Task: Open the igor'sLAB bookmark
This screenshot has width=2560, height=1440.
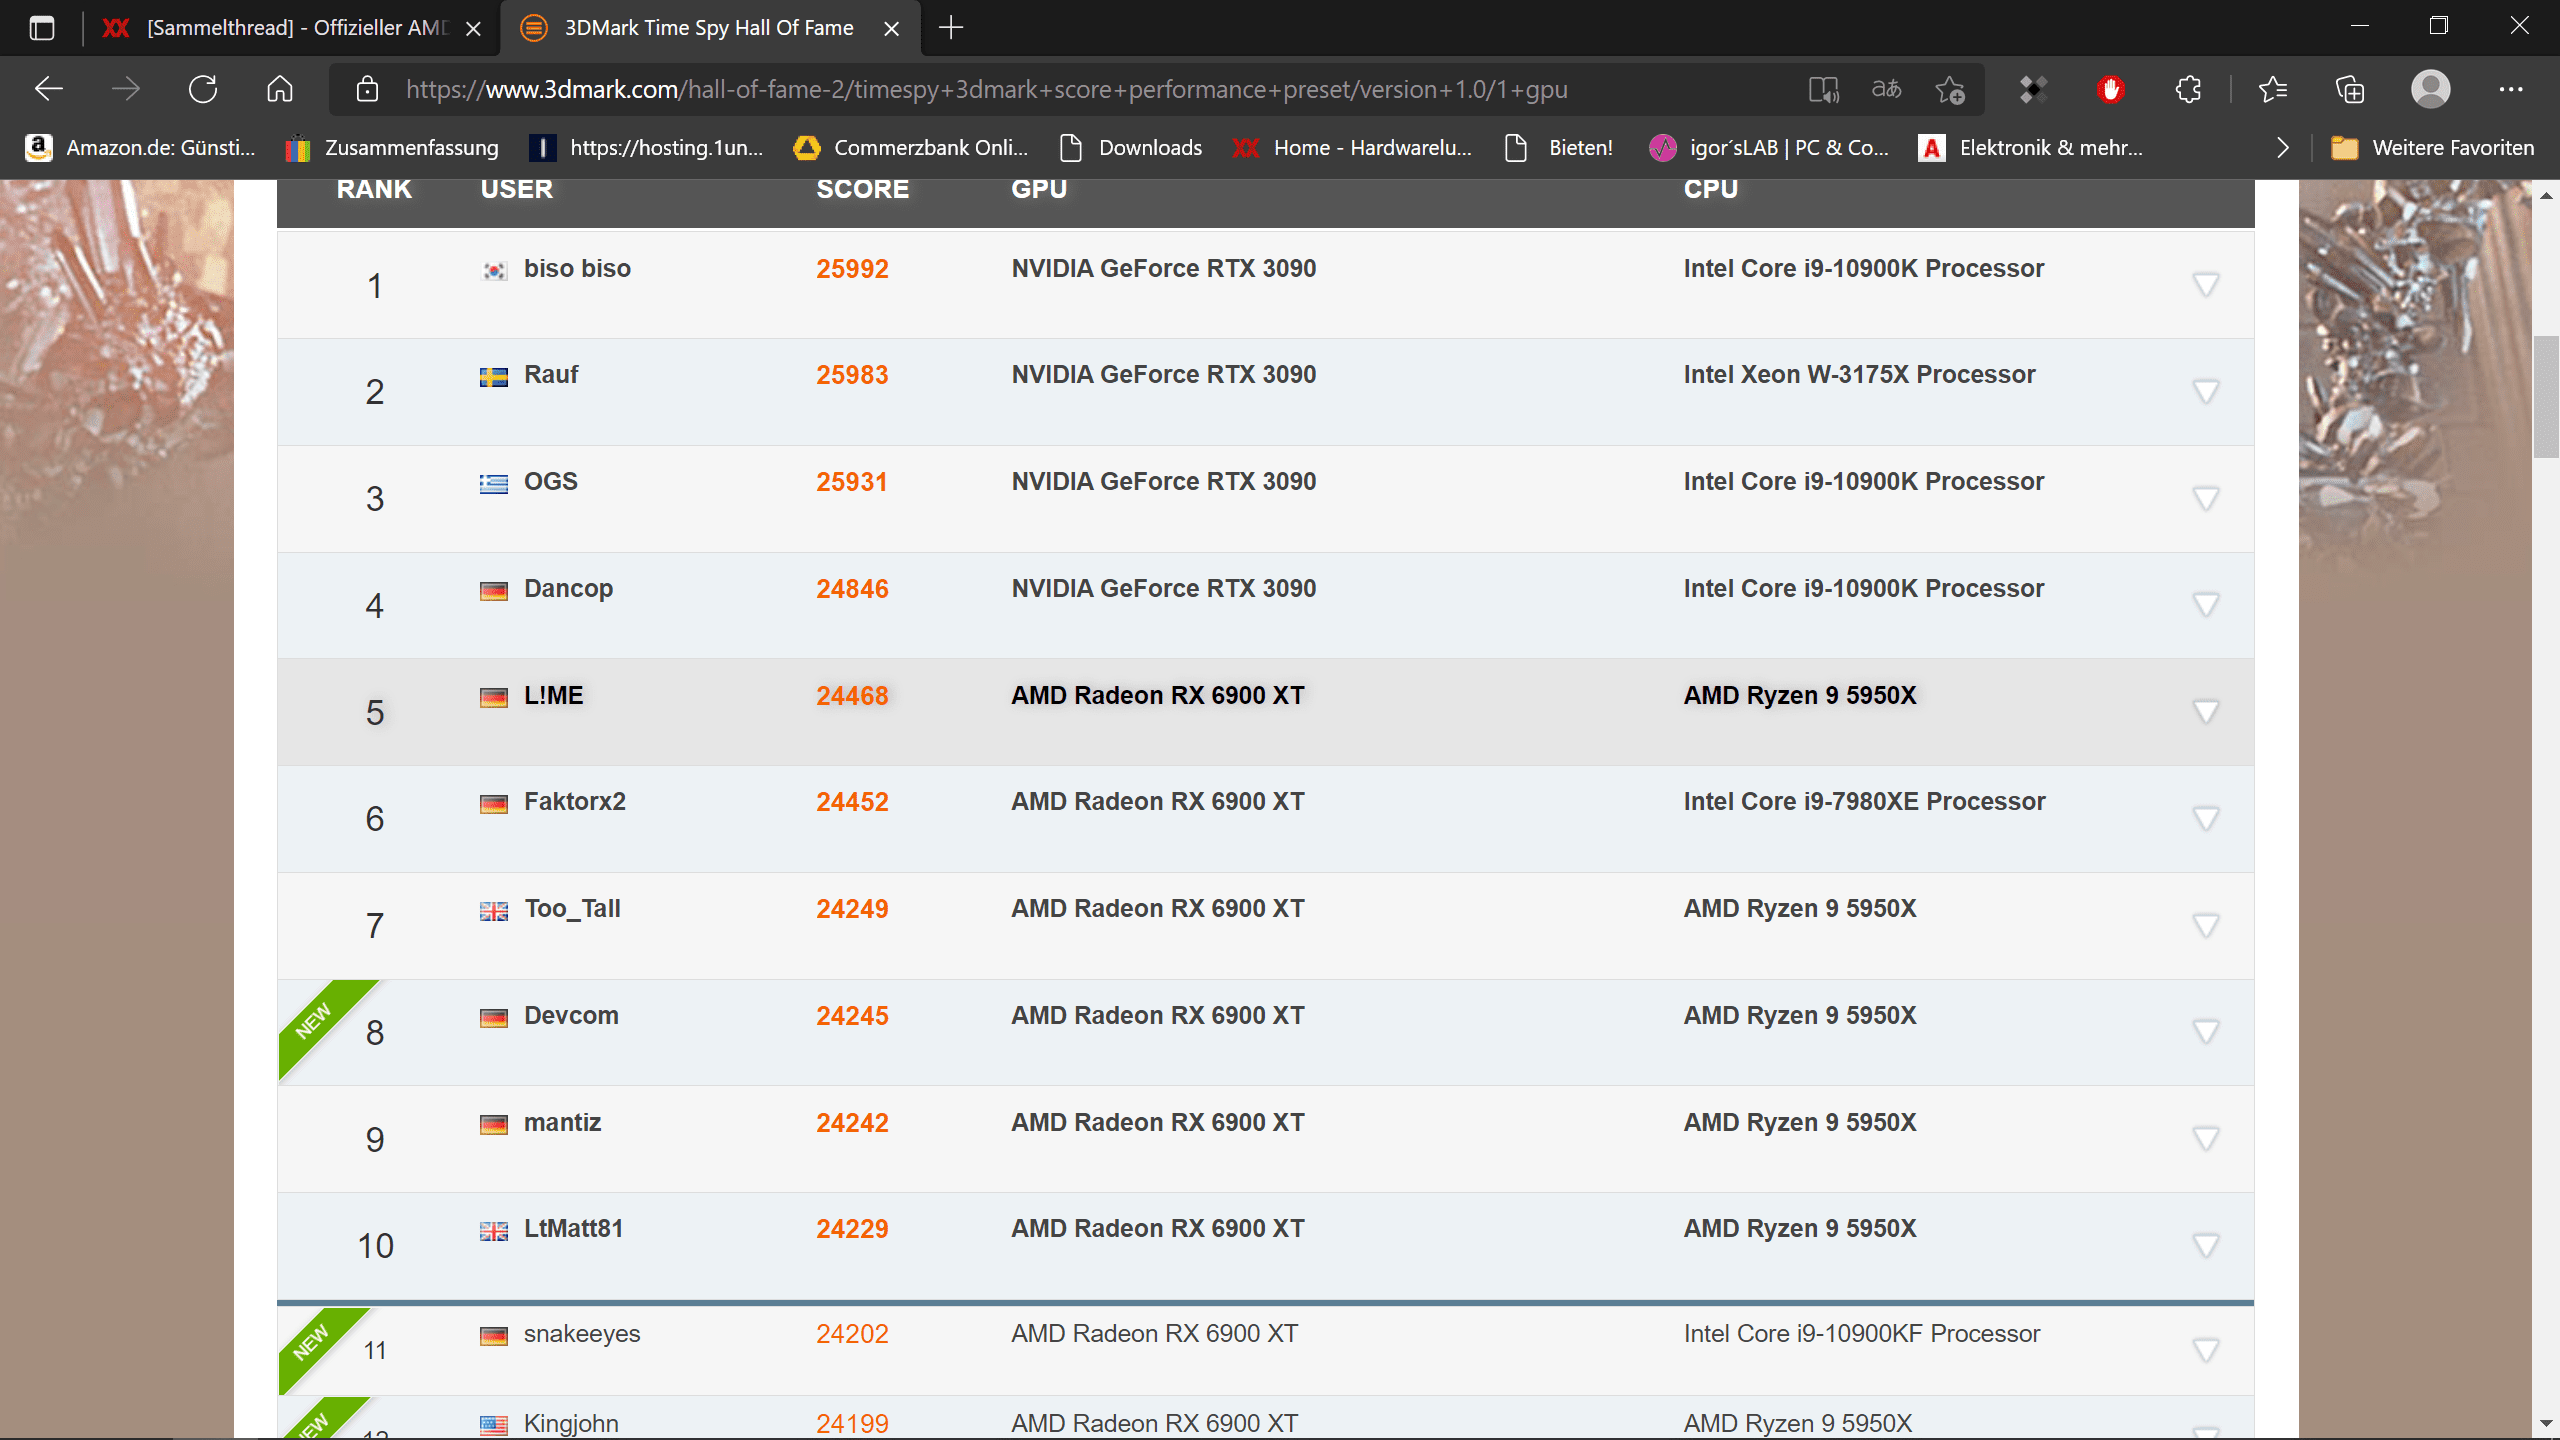Action: point(1769,148)
